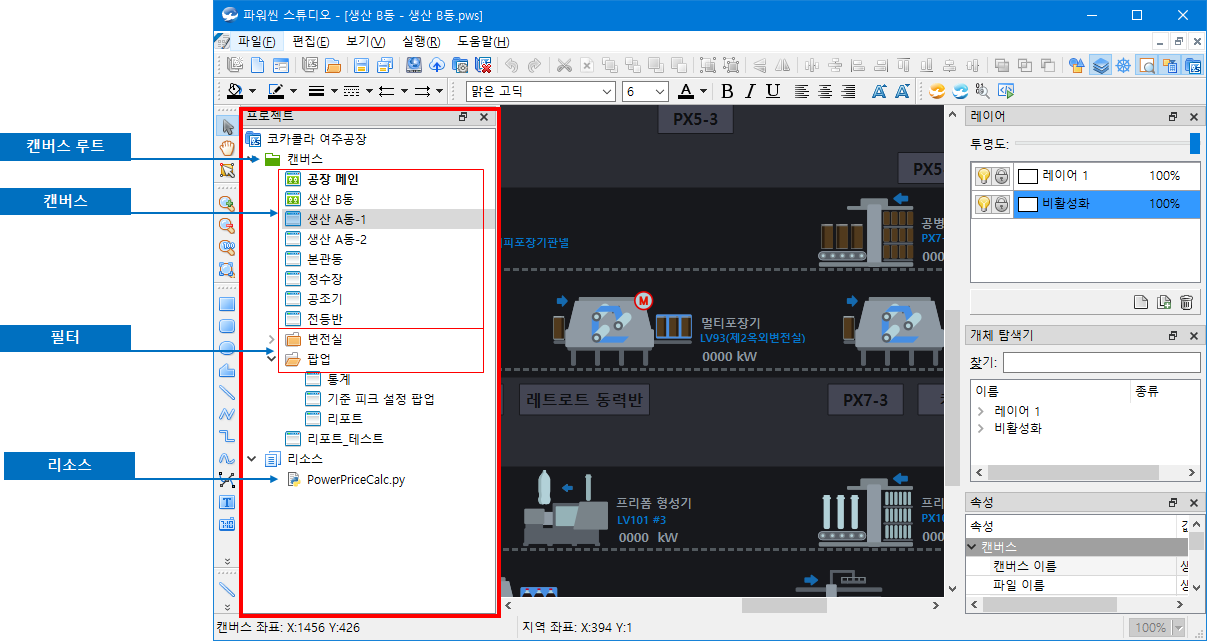The height and width of the screenshot is (641, 1207).
Task: Click the undo arrow icon
Action: click(x=511, y=65)
